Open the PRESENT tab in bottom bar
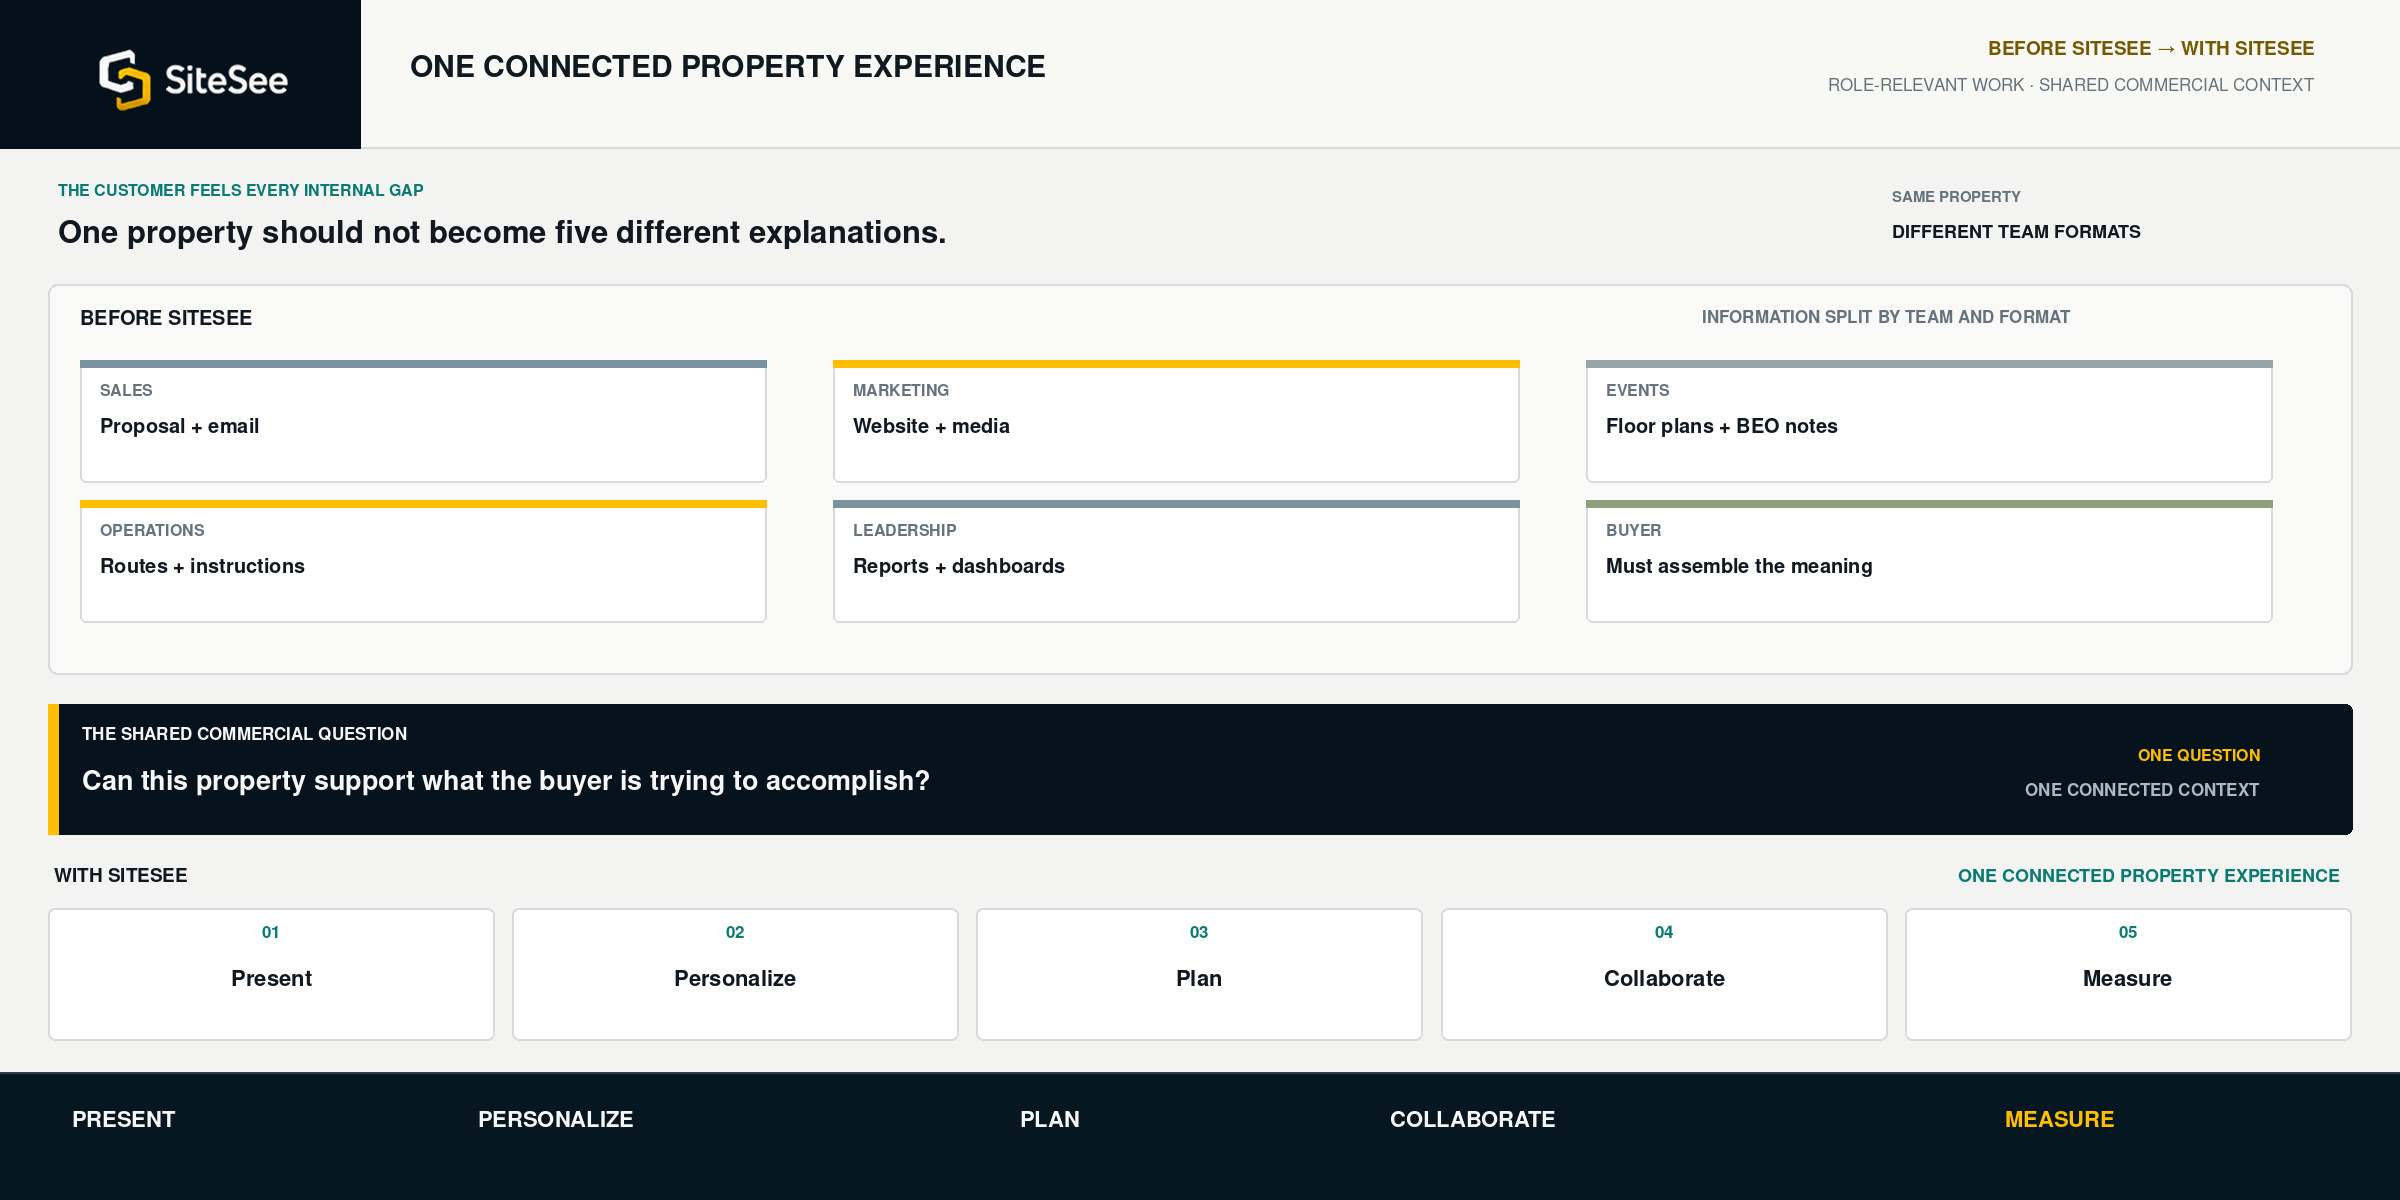Screen dimensions: 2400x1200 click(124, 1119)
